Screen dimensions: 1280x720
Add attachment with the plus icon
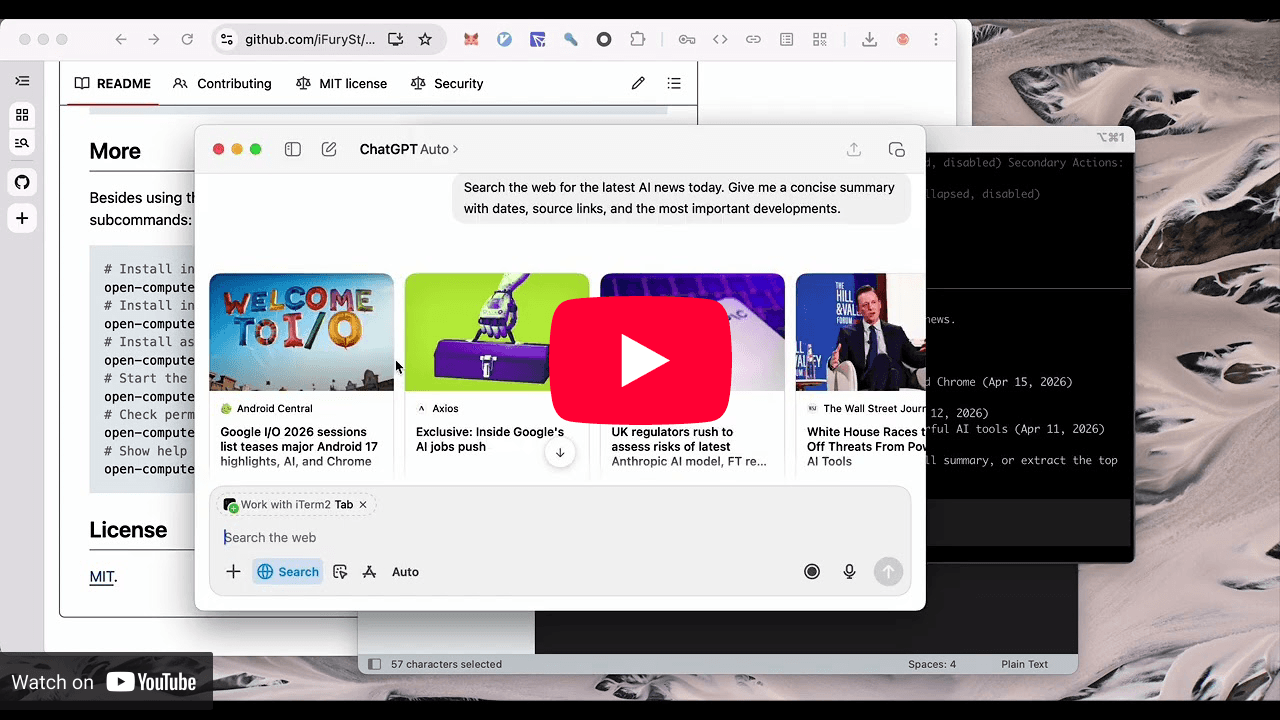point(233,572)
